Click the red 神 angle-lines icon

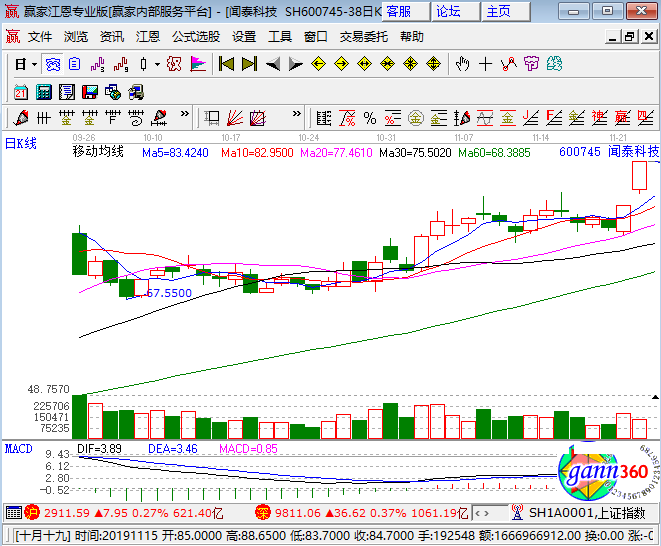coord(600,118)
